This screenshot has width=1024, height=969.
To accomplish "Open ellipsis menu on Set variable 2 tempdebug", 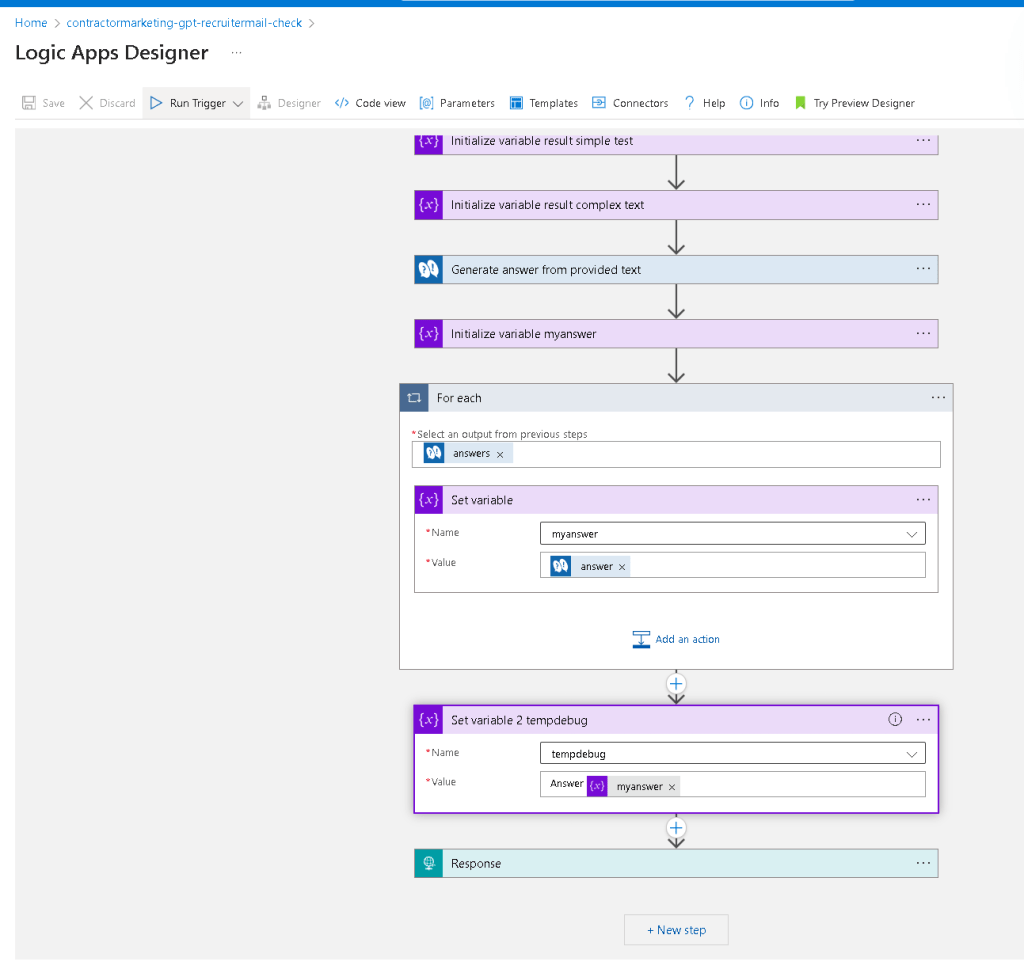I will [x=923, y=720].
